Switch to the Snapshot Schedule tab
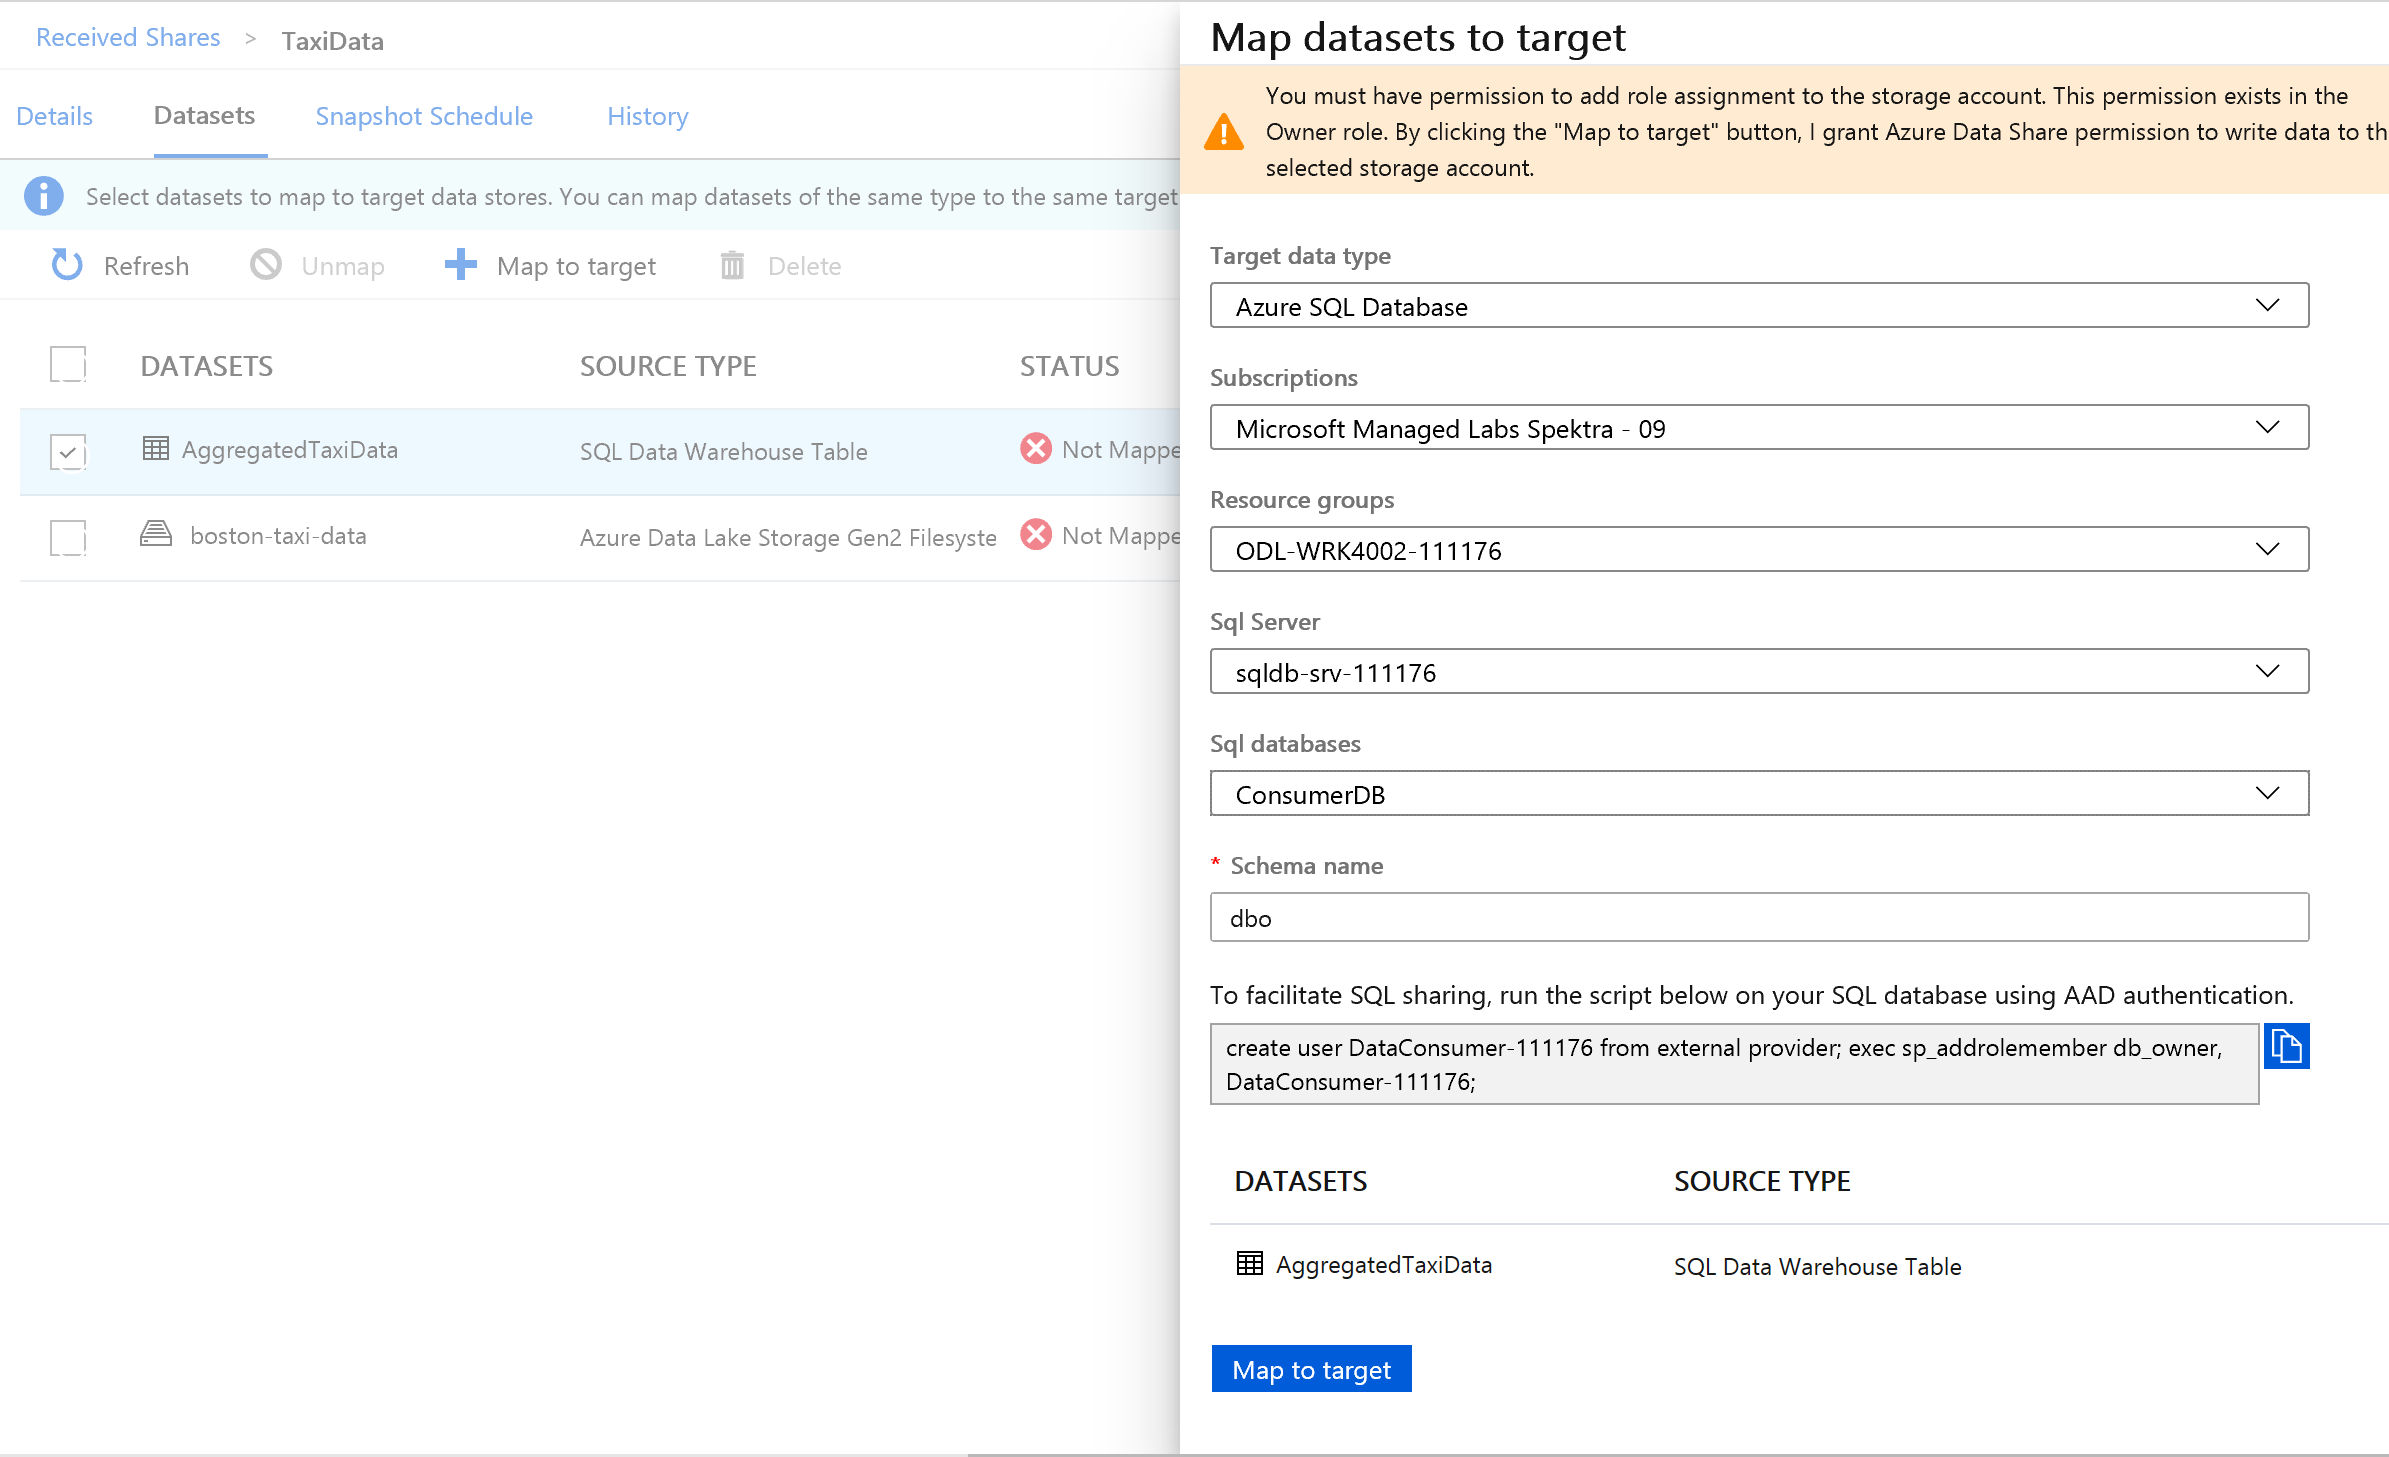Screen dimensions: 2389x1457 click(x=424, y=116)
